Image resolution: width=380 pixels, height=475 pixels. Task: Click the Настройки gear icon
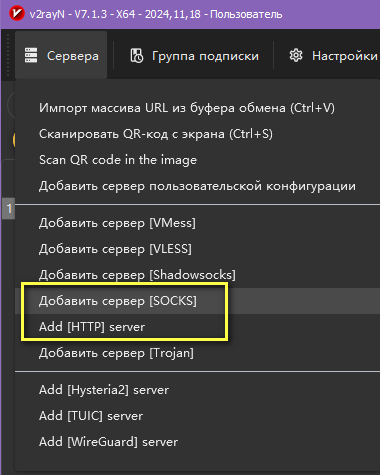click(x=296, y=55)
